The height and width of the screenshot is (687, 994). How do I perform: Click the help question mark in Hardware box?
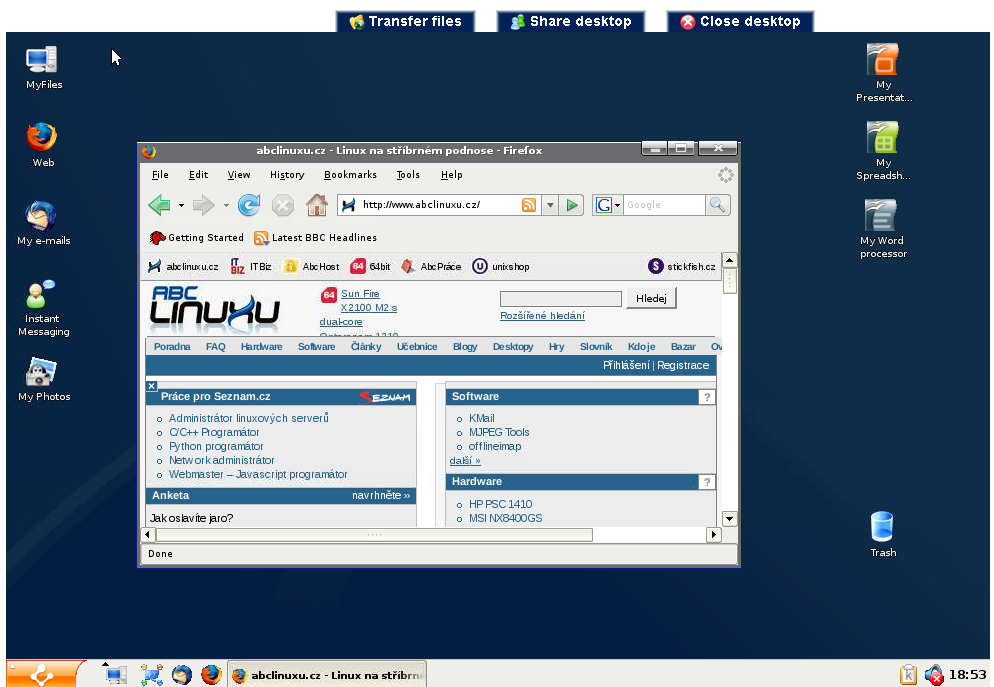click(x=707, y=482)
